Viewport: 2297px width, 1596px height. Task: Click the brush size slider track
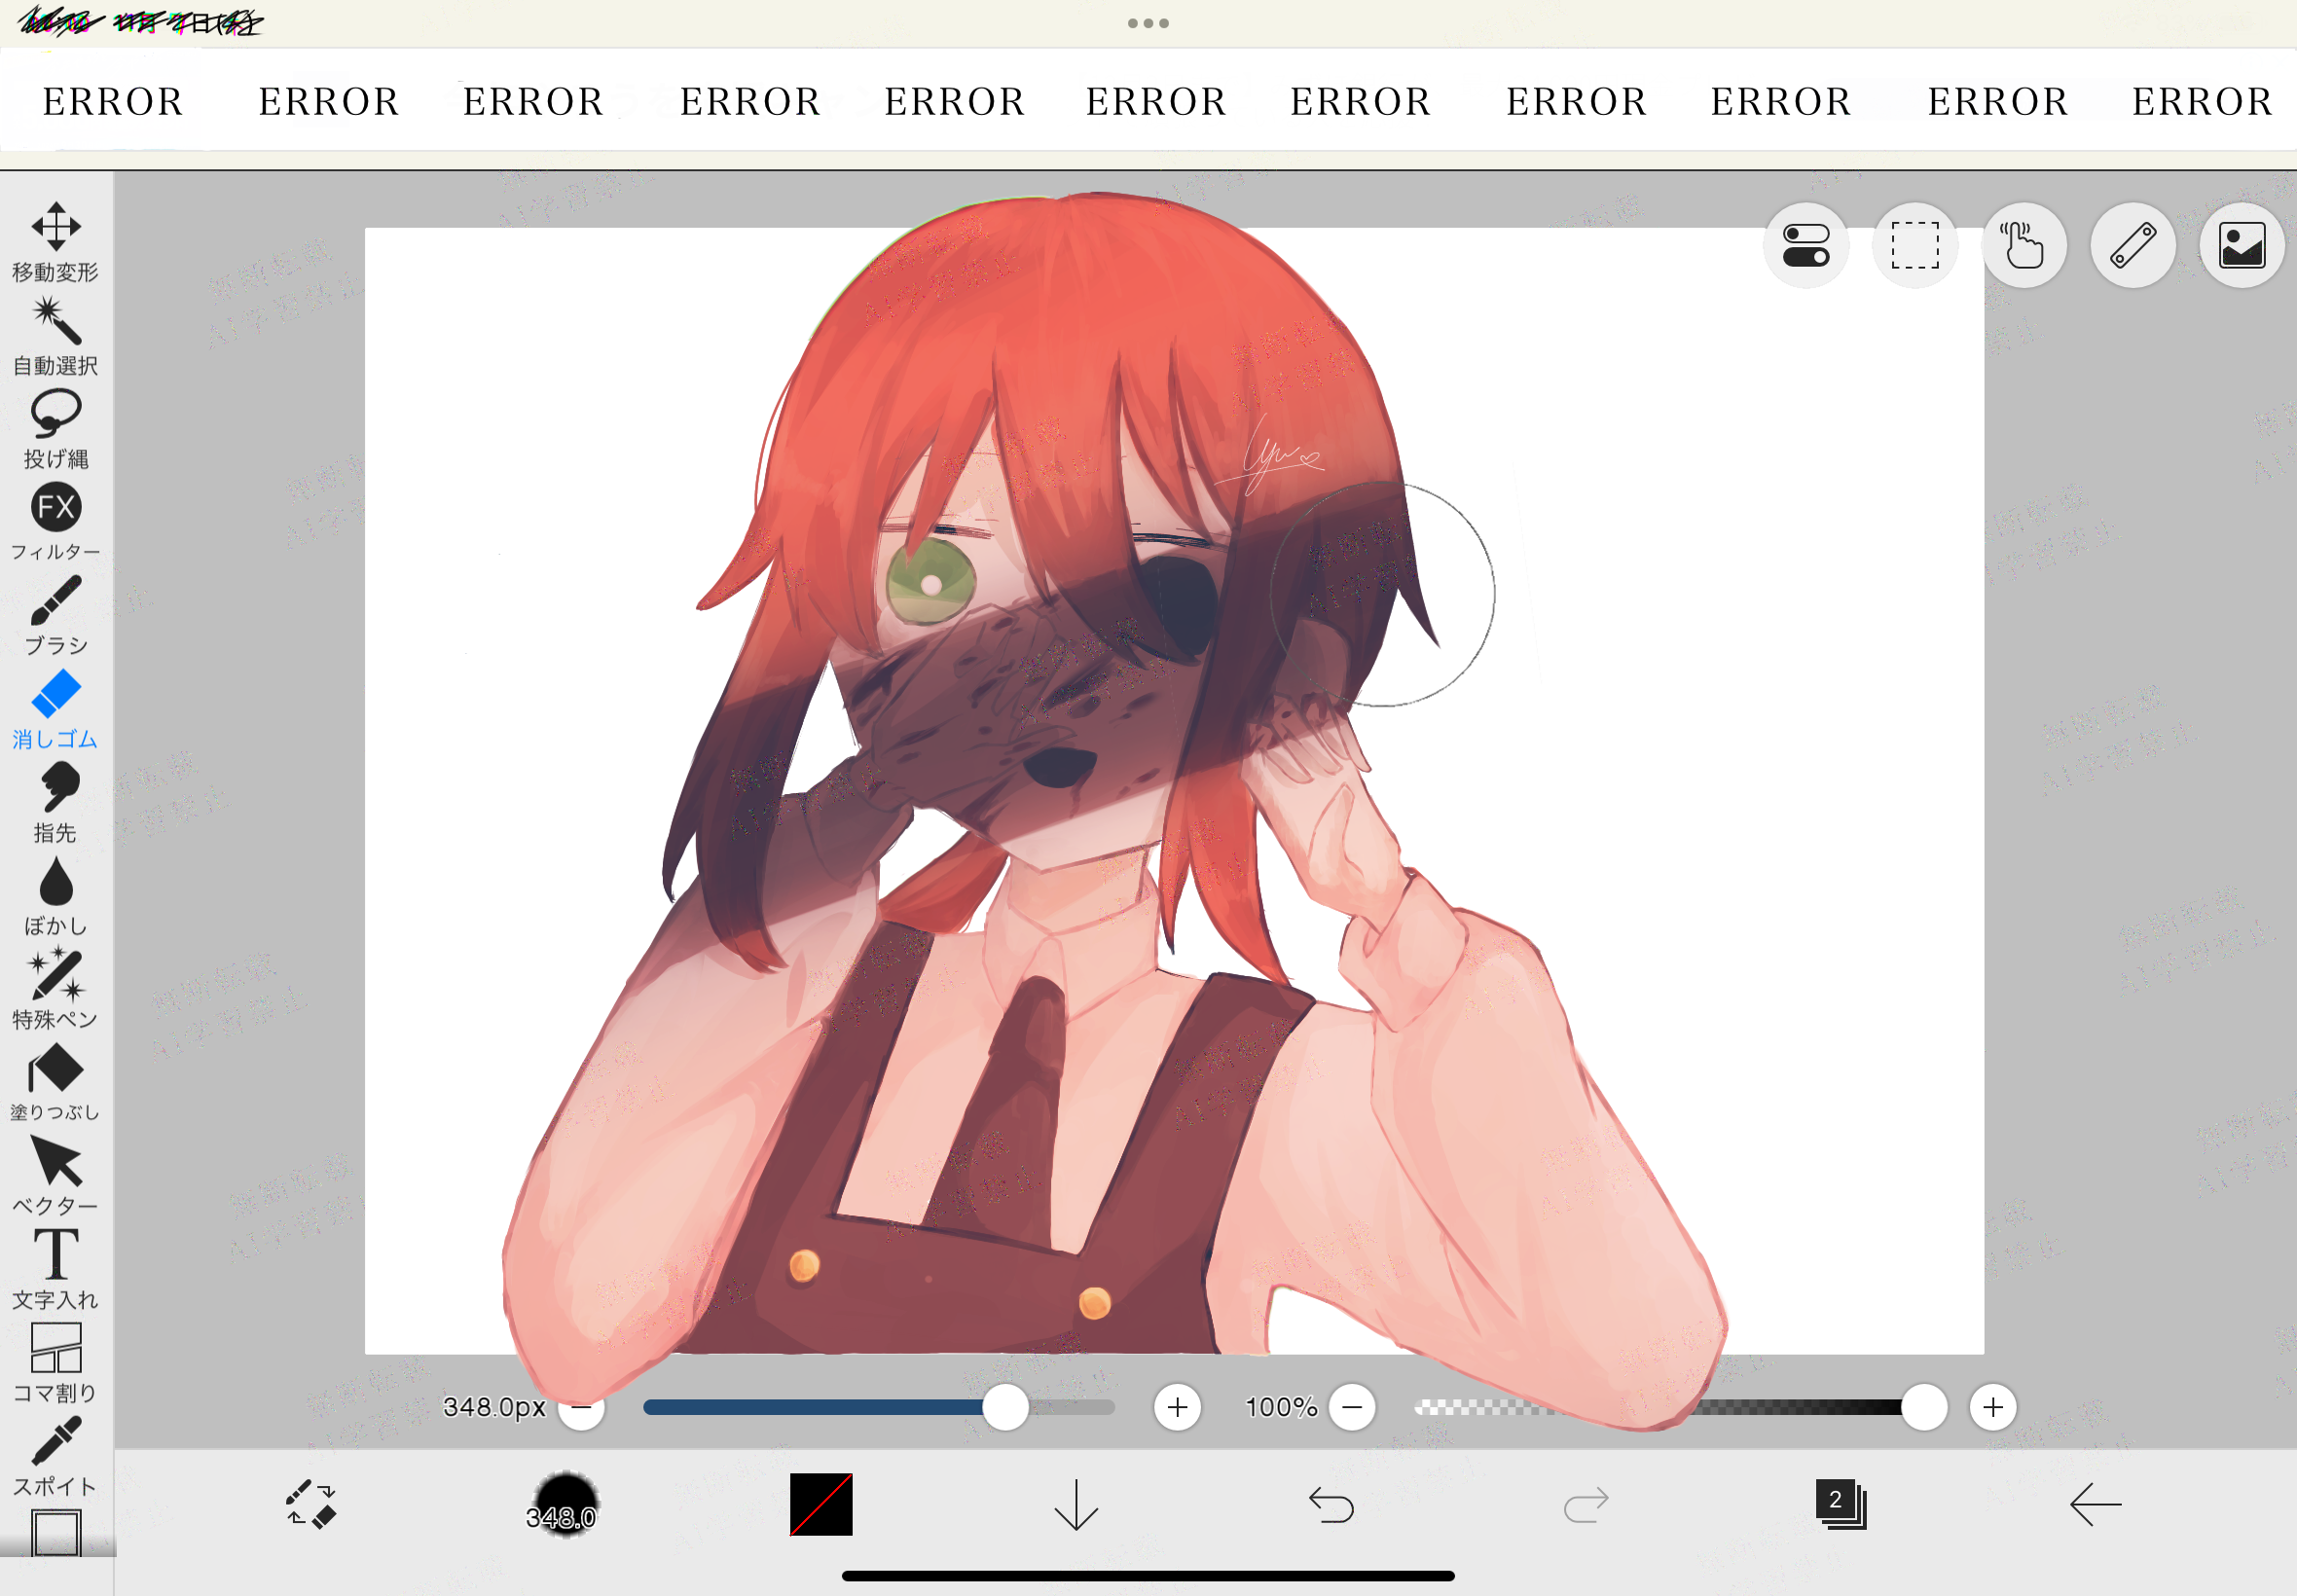tap(820, 1407)
